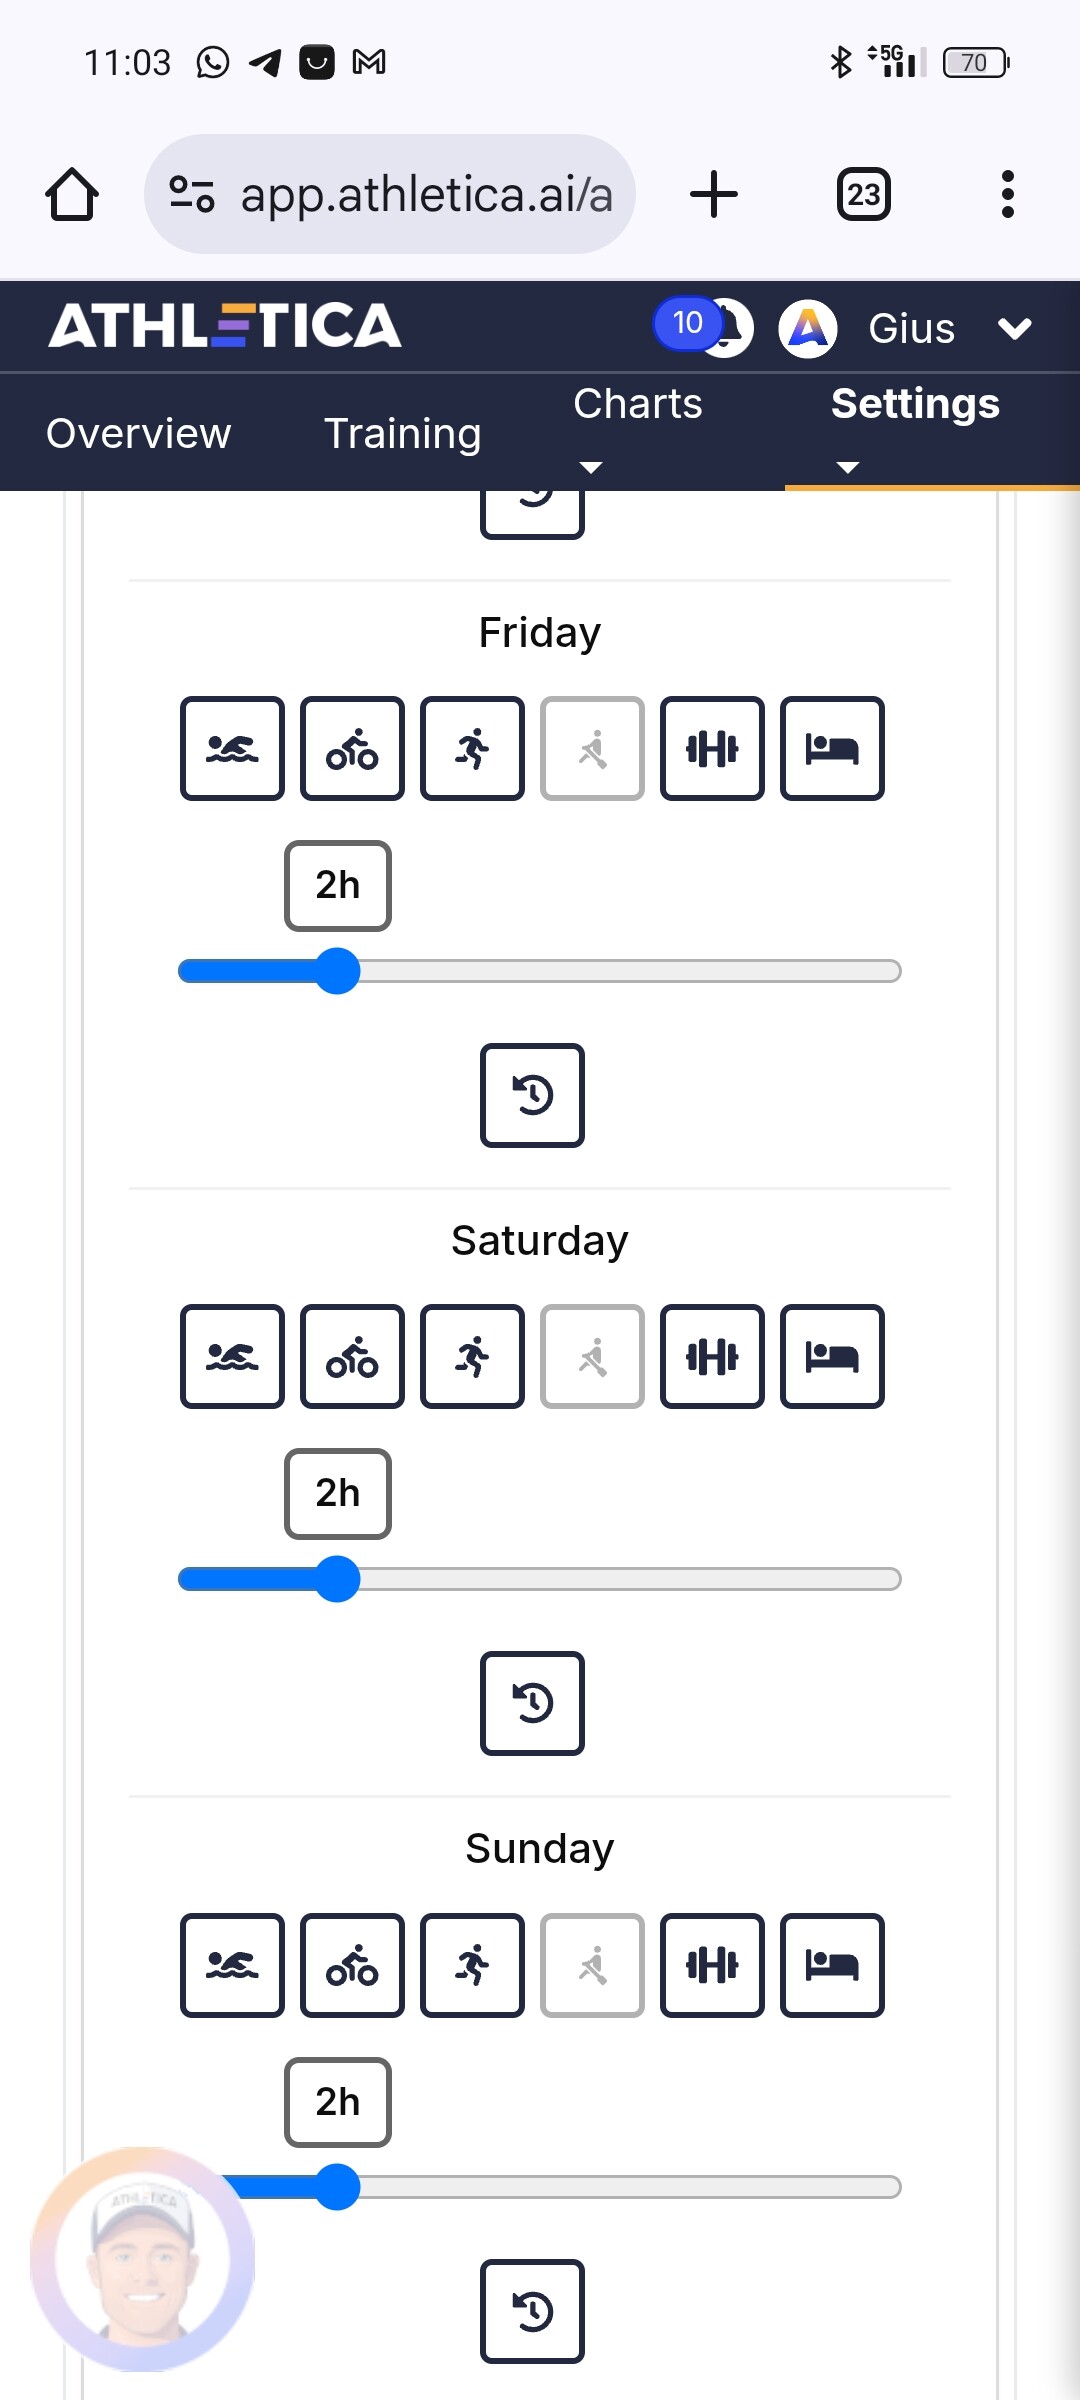Open the AI coach avatar chat bubble
The height and width of the screenshot is (2400, 1080).
pyautogui.click(x=142, y=2259)
